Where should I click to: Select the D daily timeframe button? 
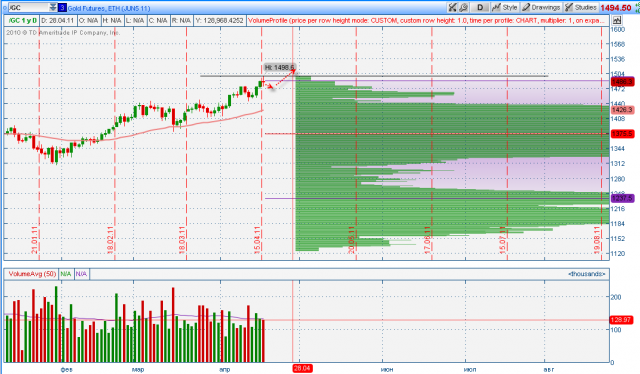480,7
